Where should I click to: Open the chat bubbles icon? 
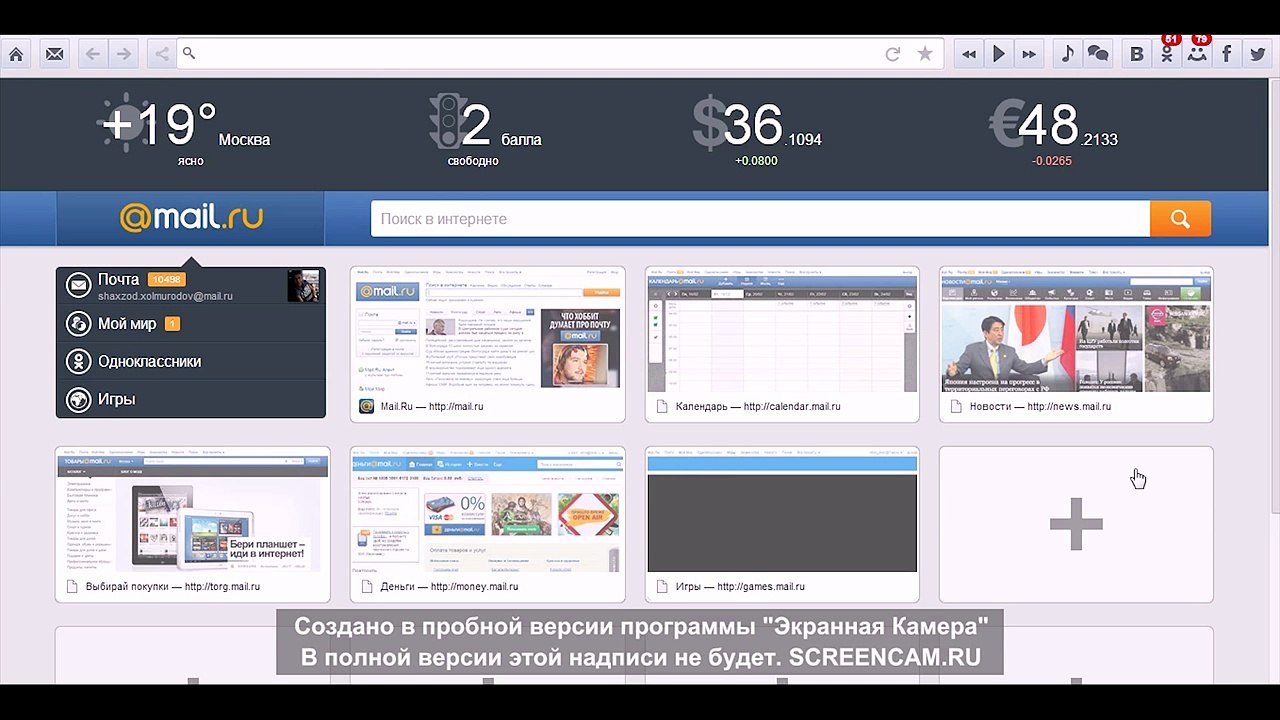[x=1098, y=55]
